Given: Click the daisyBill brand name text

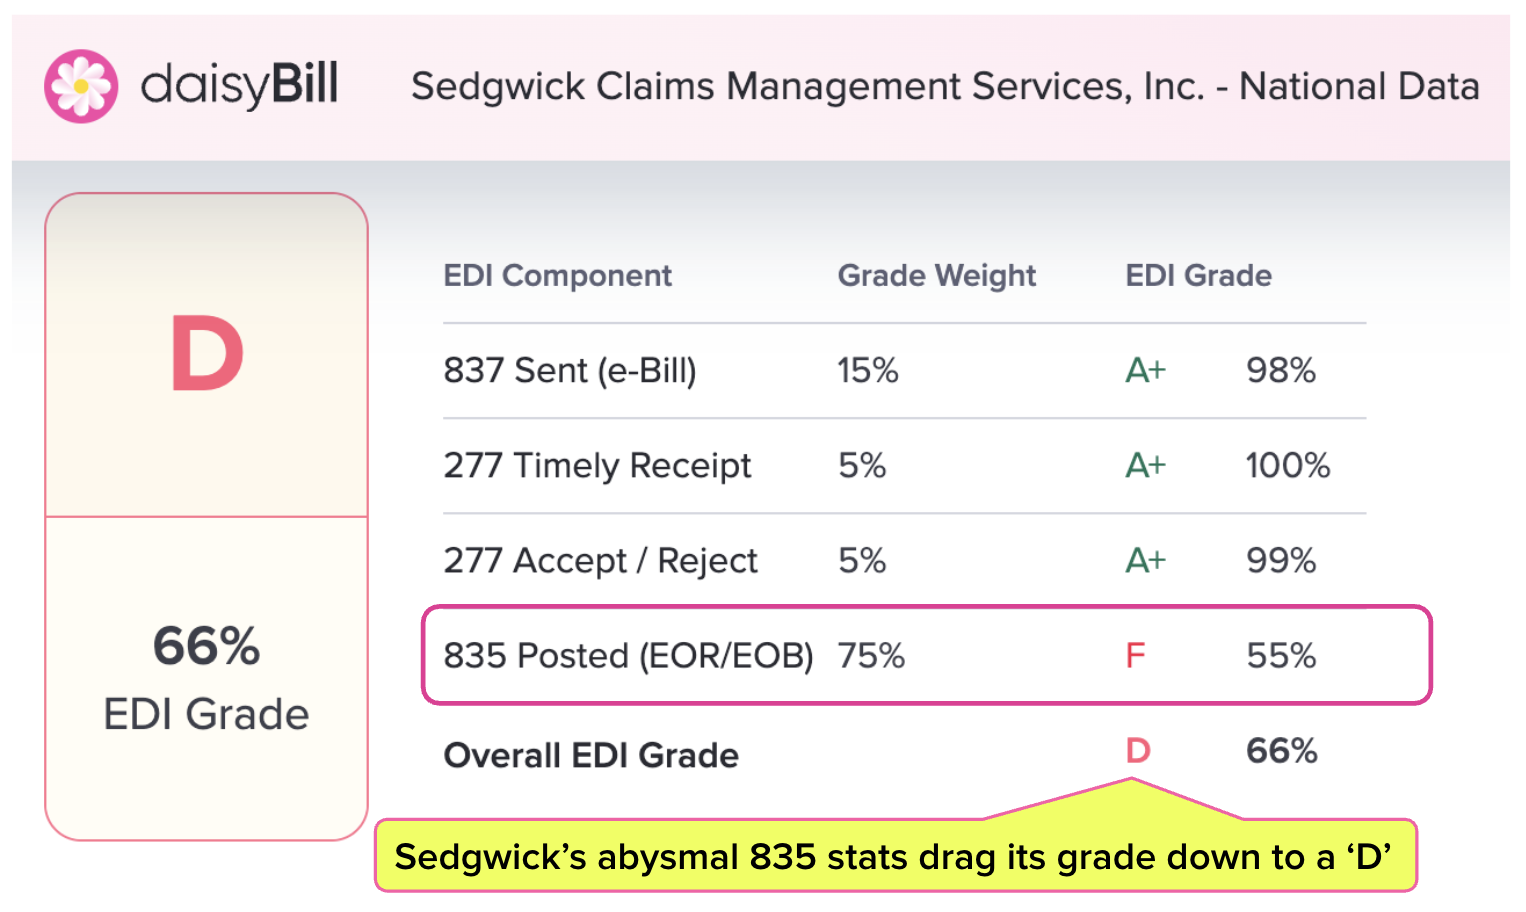Looking at the screenshot, I should (240, 86).
